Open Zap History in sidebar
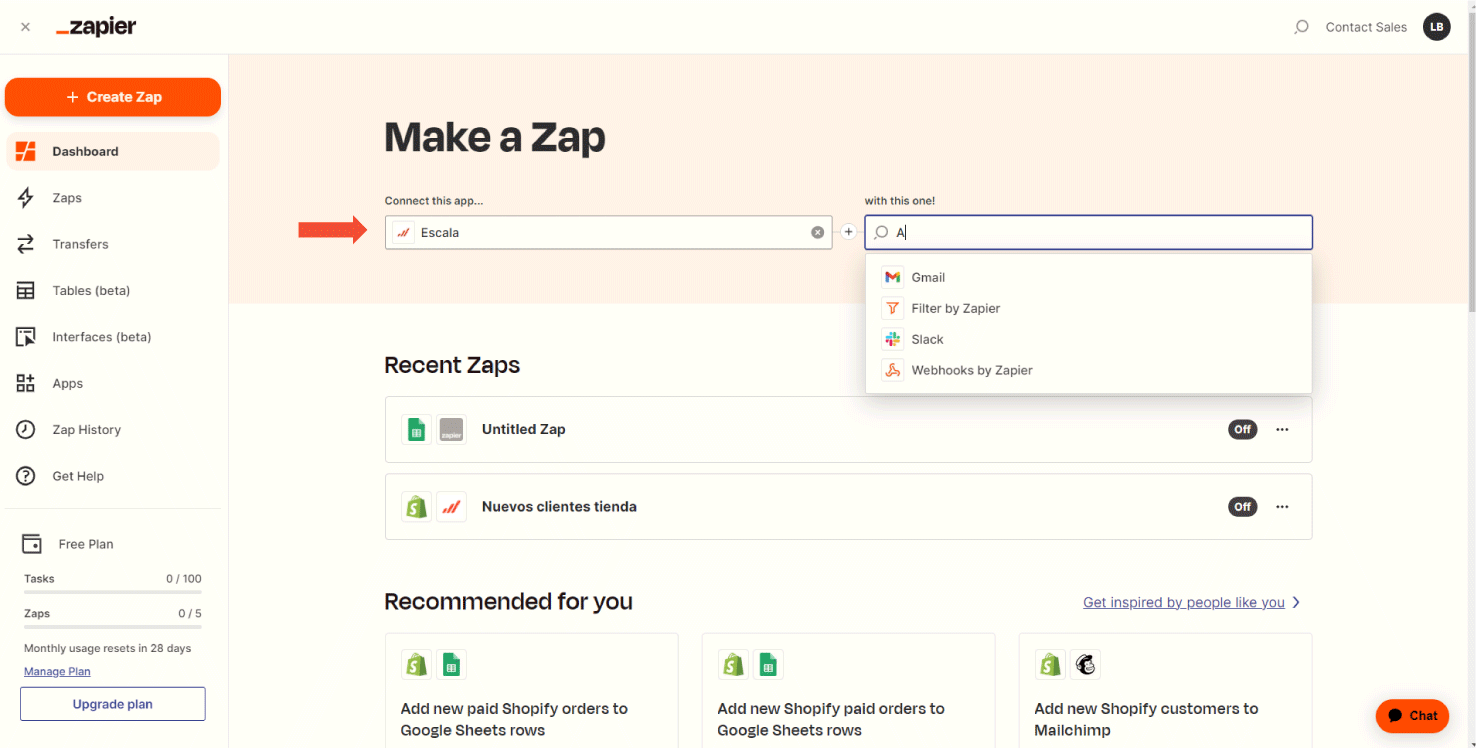This screenshot has width=1476, height=748. tap(113, 430)
